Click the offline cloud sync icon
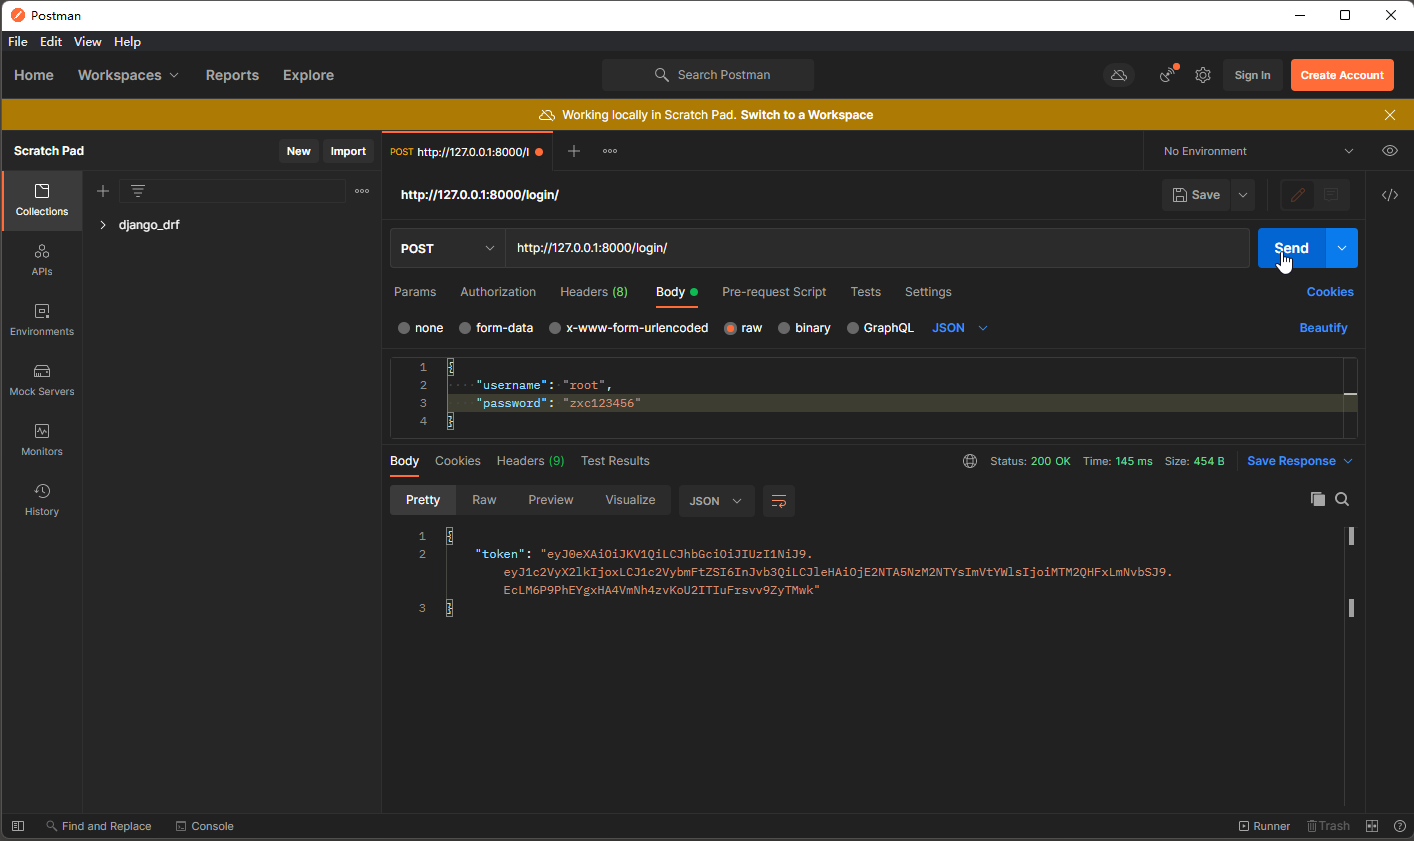This screenshot has height=841, width=1414. click(1119, 75)
